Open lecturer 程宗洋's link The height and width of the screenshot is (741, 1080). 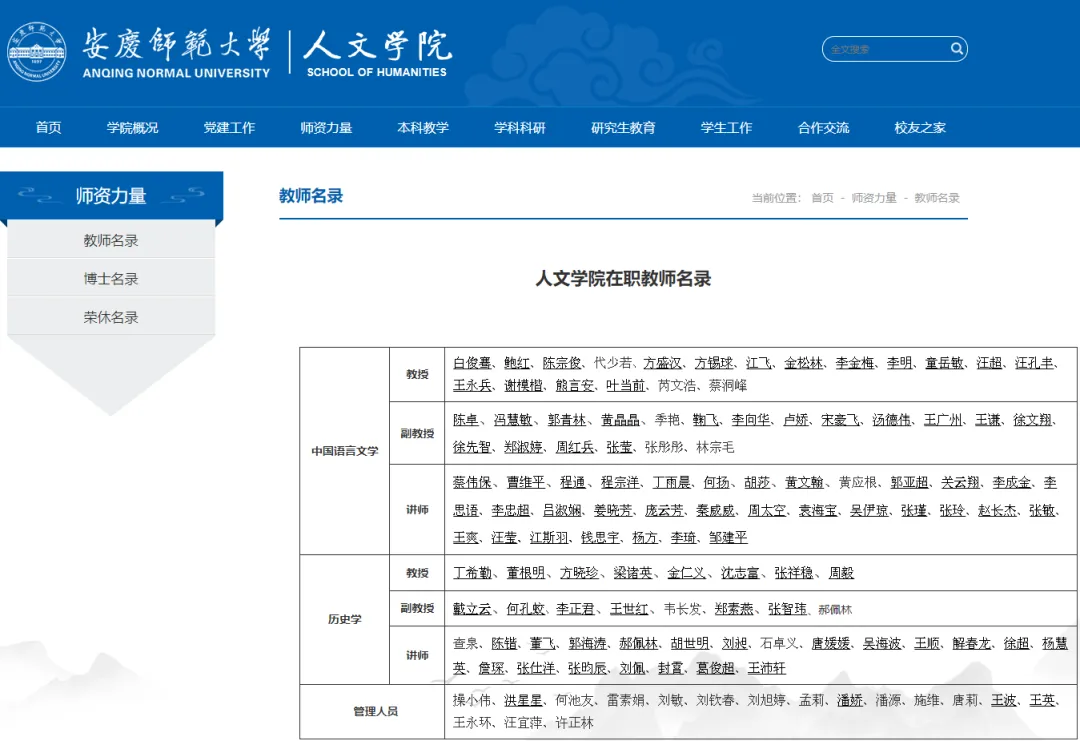[620, 483]
